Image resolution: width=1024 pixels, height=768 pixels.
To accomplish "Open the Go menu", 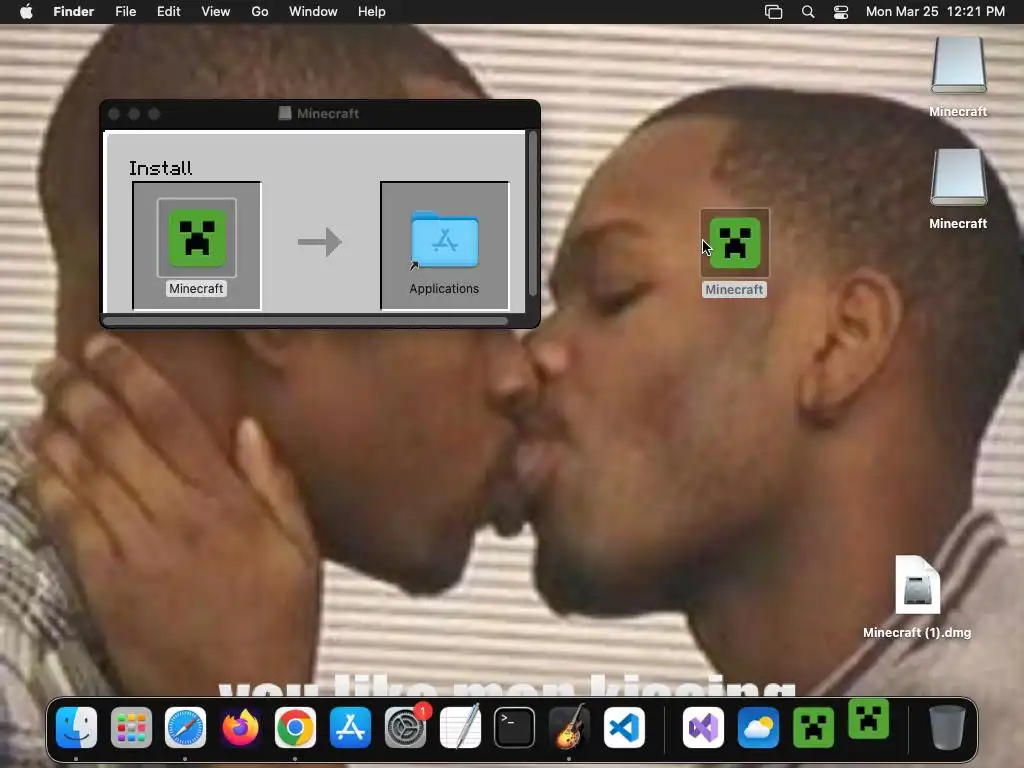I will point(260,12).
